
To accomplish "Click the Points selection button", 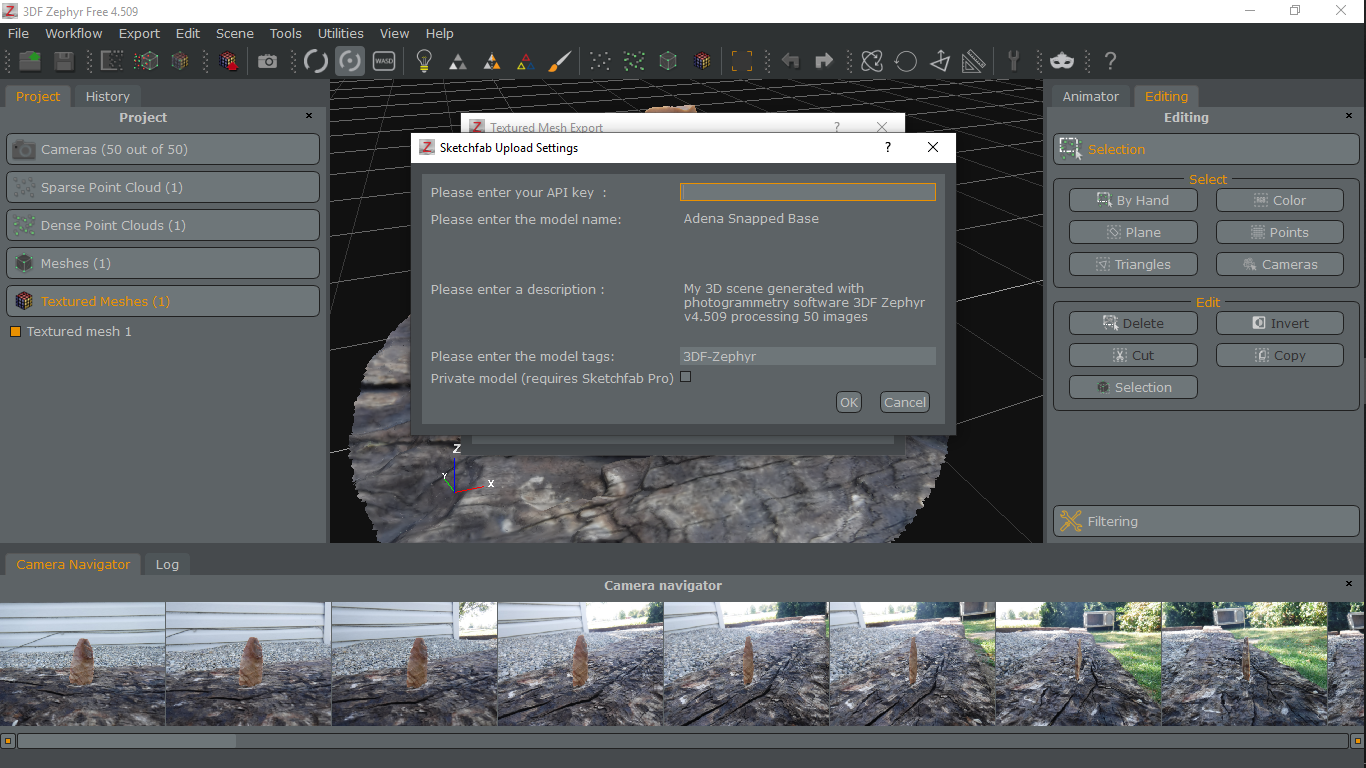I will (x=1280, y=232).
